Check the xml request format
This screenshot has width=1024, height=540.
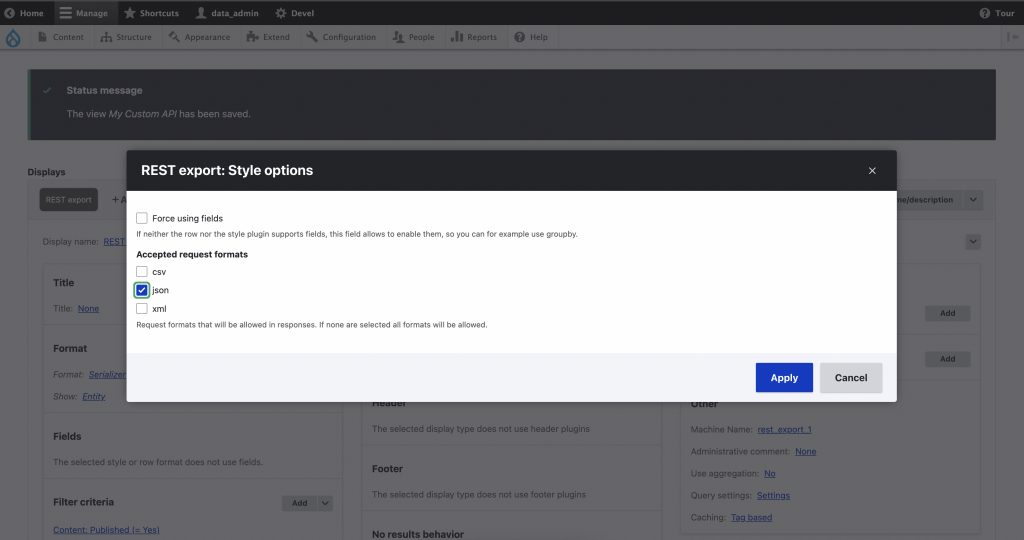pyautogui.click(x=142, y=308)
